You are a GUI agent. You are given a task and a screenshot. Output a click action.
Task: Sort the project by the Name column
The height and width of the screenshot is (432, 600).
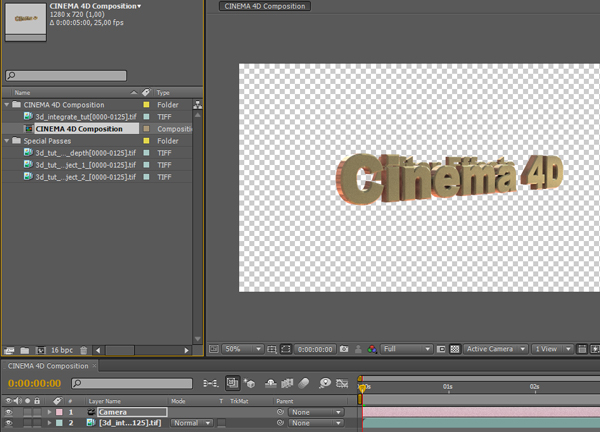22,93
